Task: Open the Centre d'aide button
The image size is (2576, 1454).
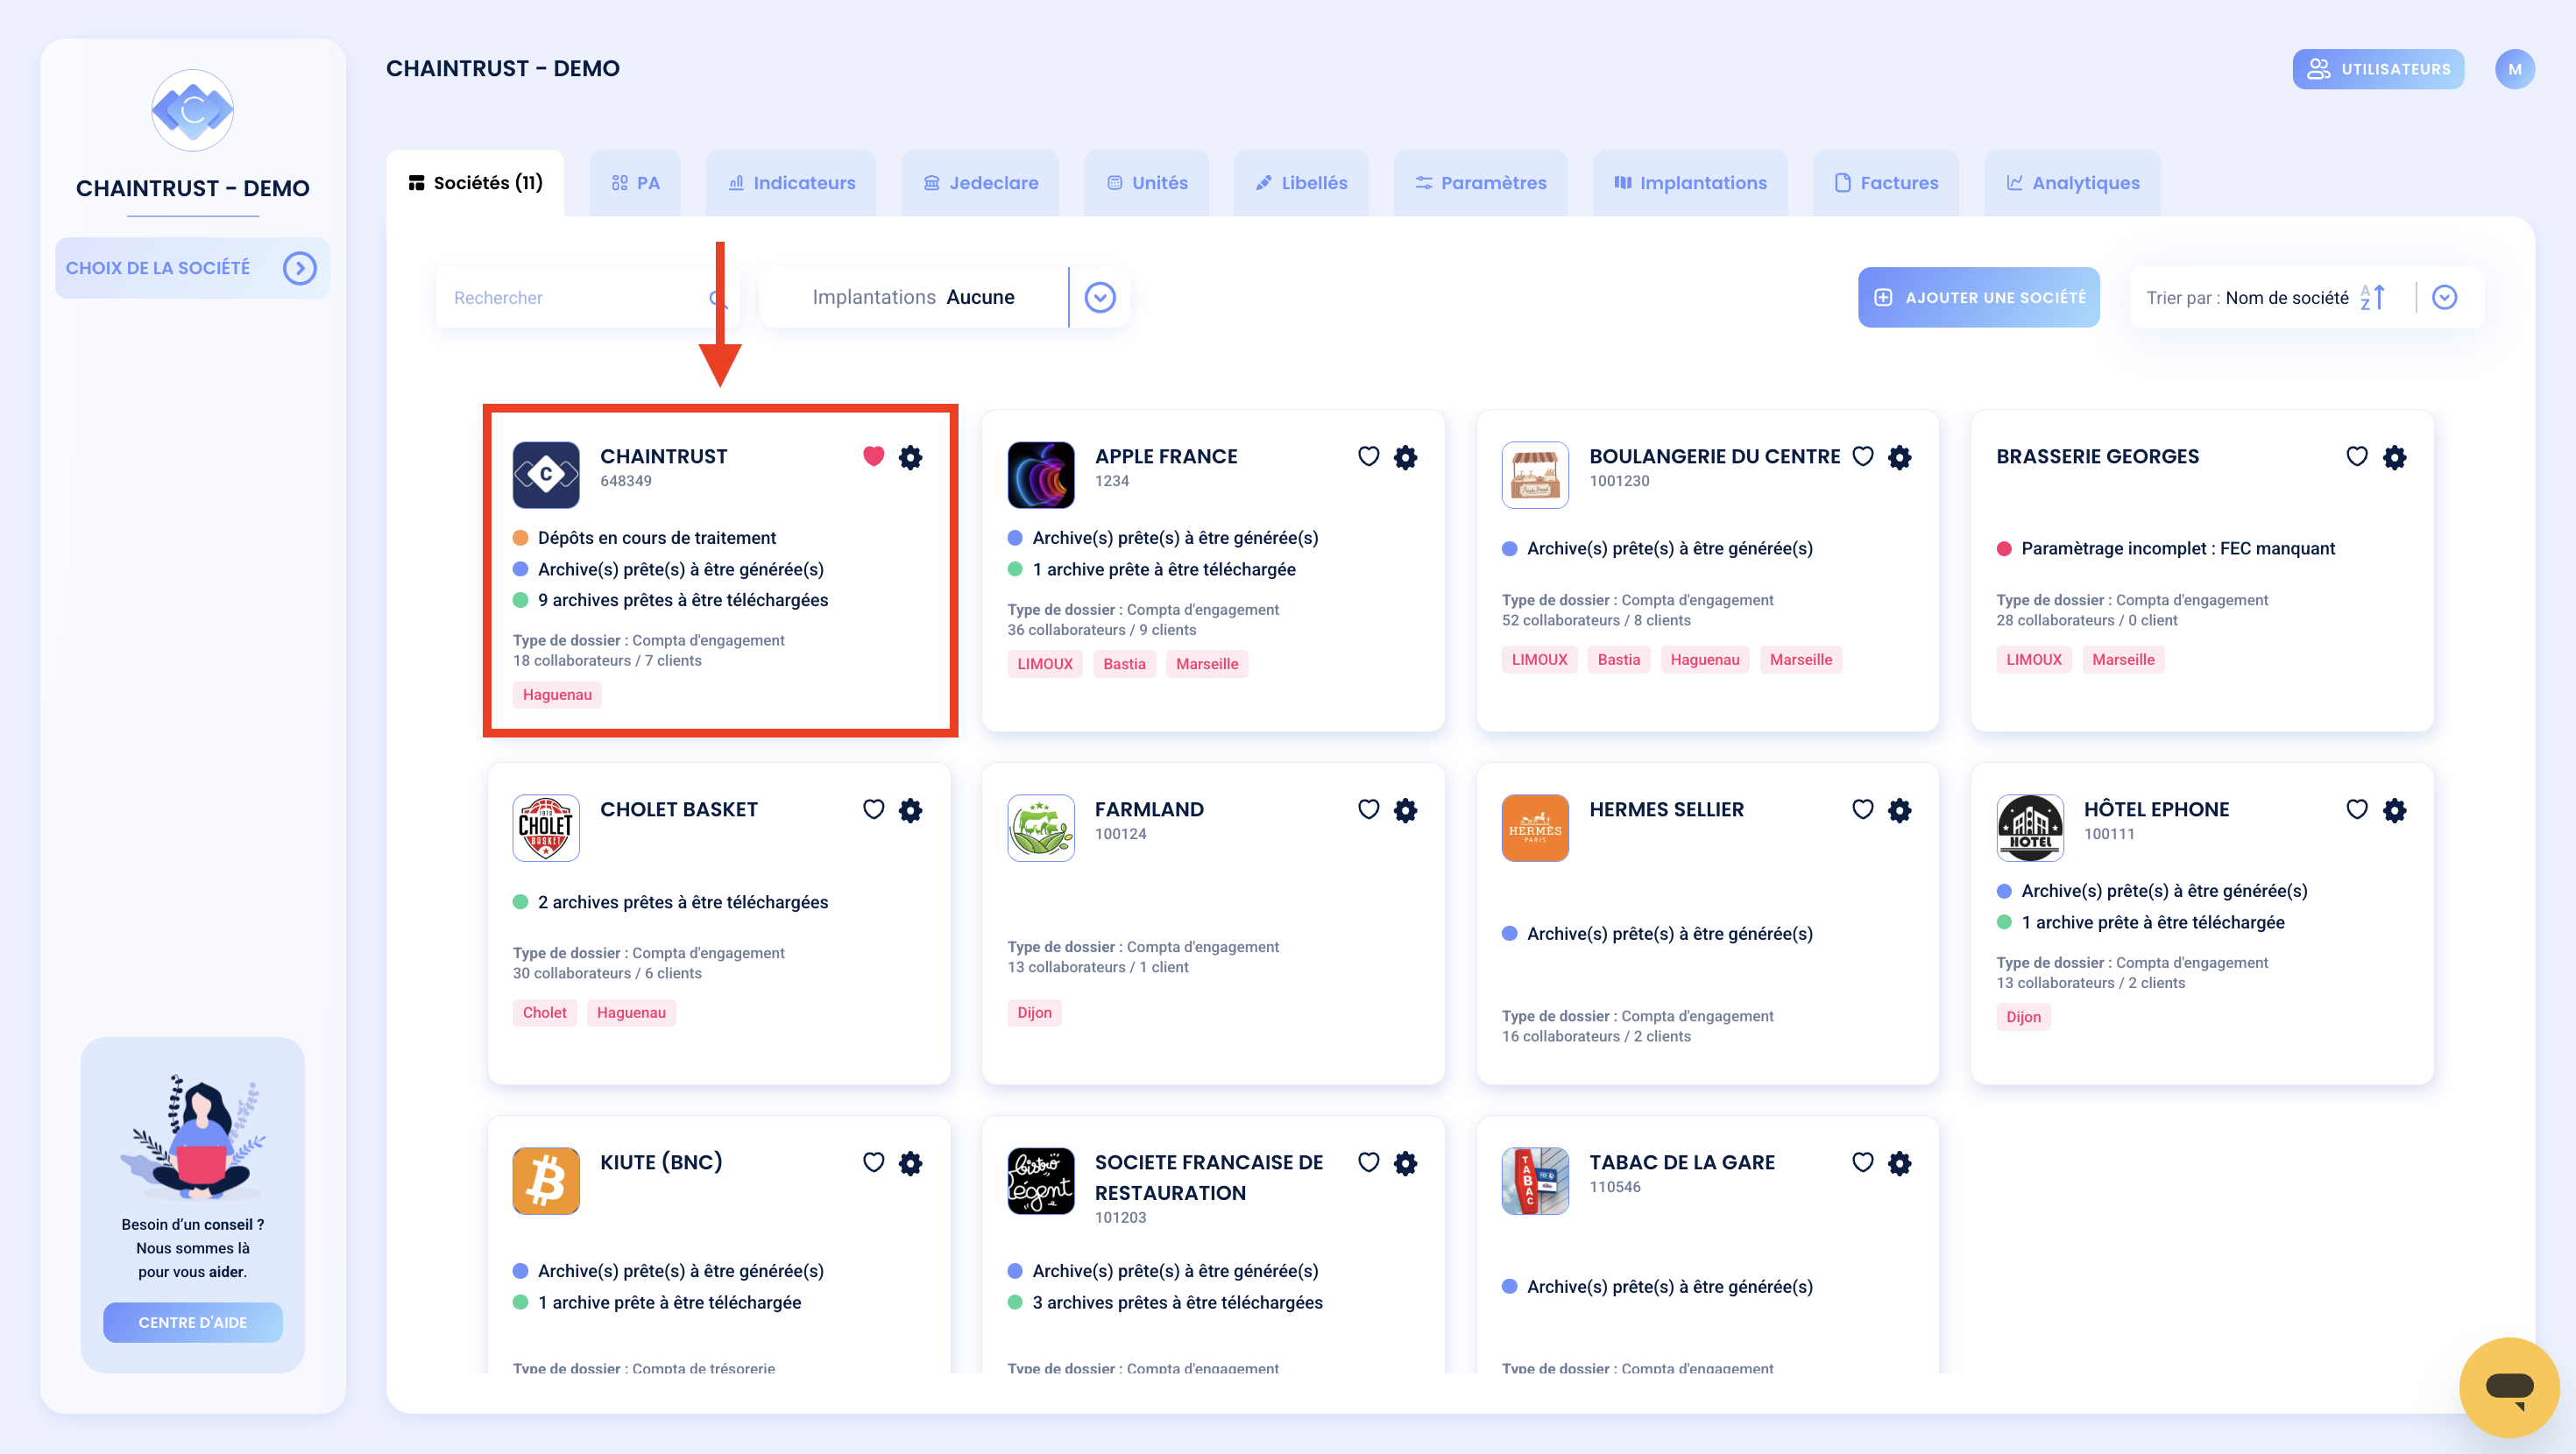Action: coord(192,1322)
